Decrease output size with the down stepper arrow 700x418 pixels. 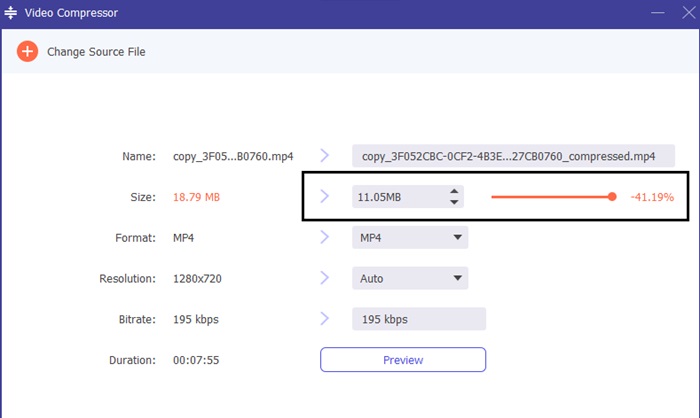click(454, 203)
